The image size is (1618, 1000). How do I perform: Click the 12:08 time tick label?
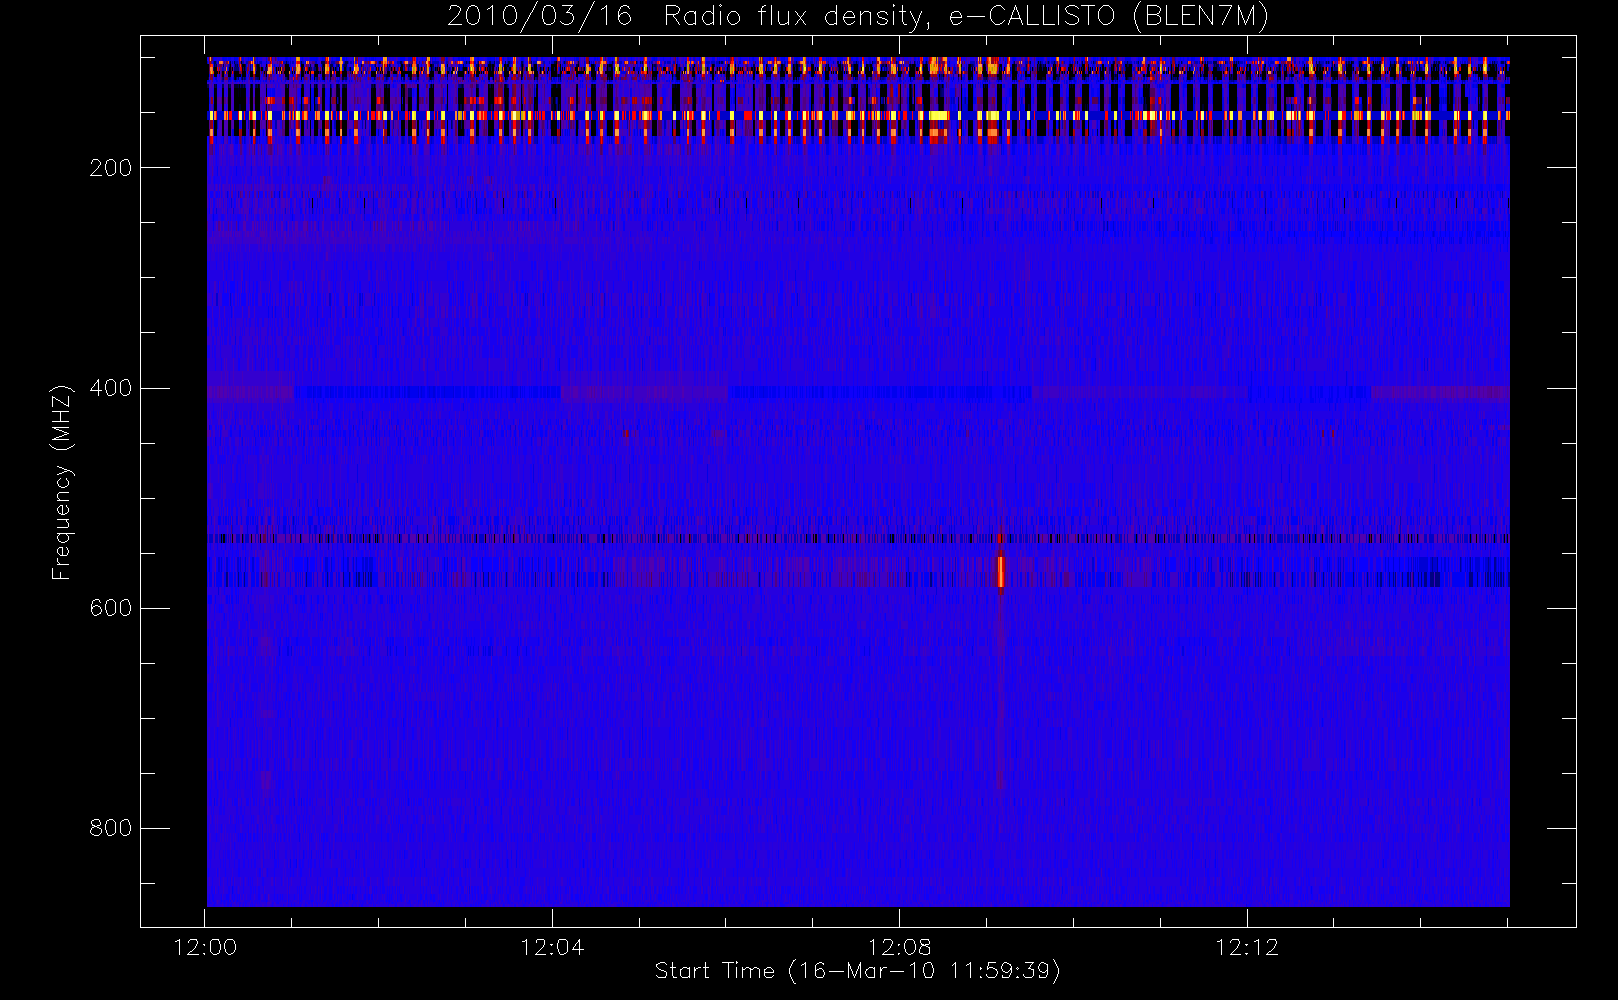[899, 947]
